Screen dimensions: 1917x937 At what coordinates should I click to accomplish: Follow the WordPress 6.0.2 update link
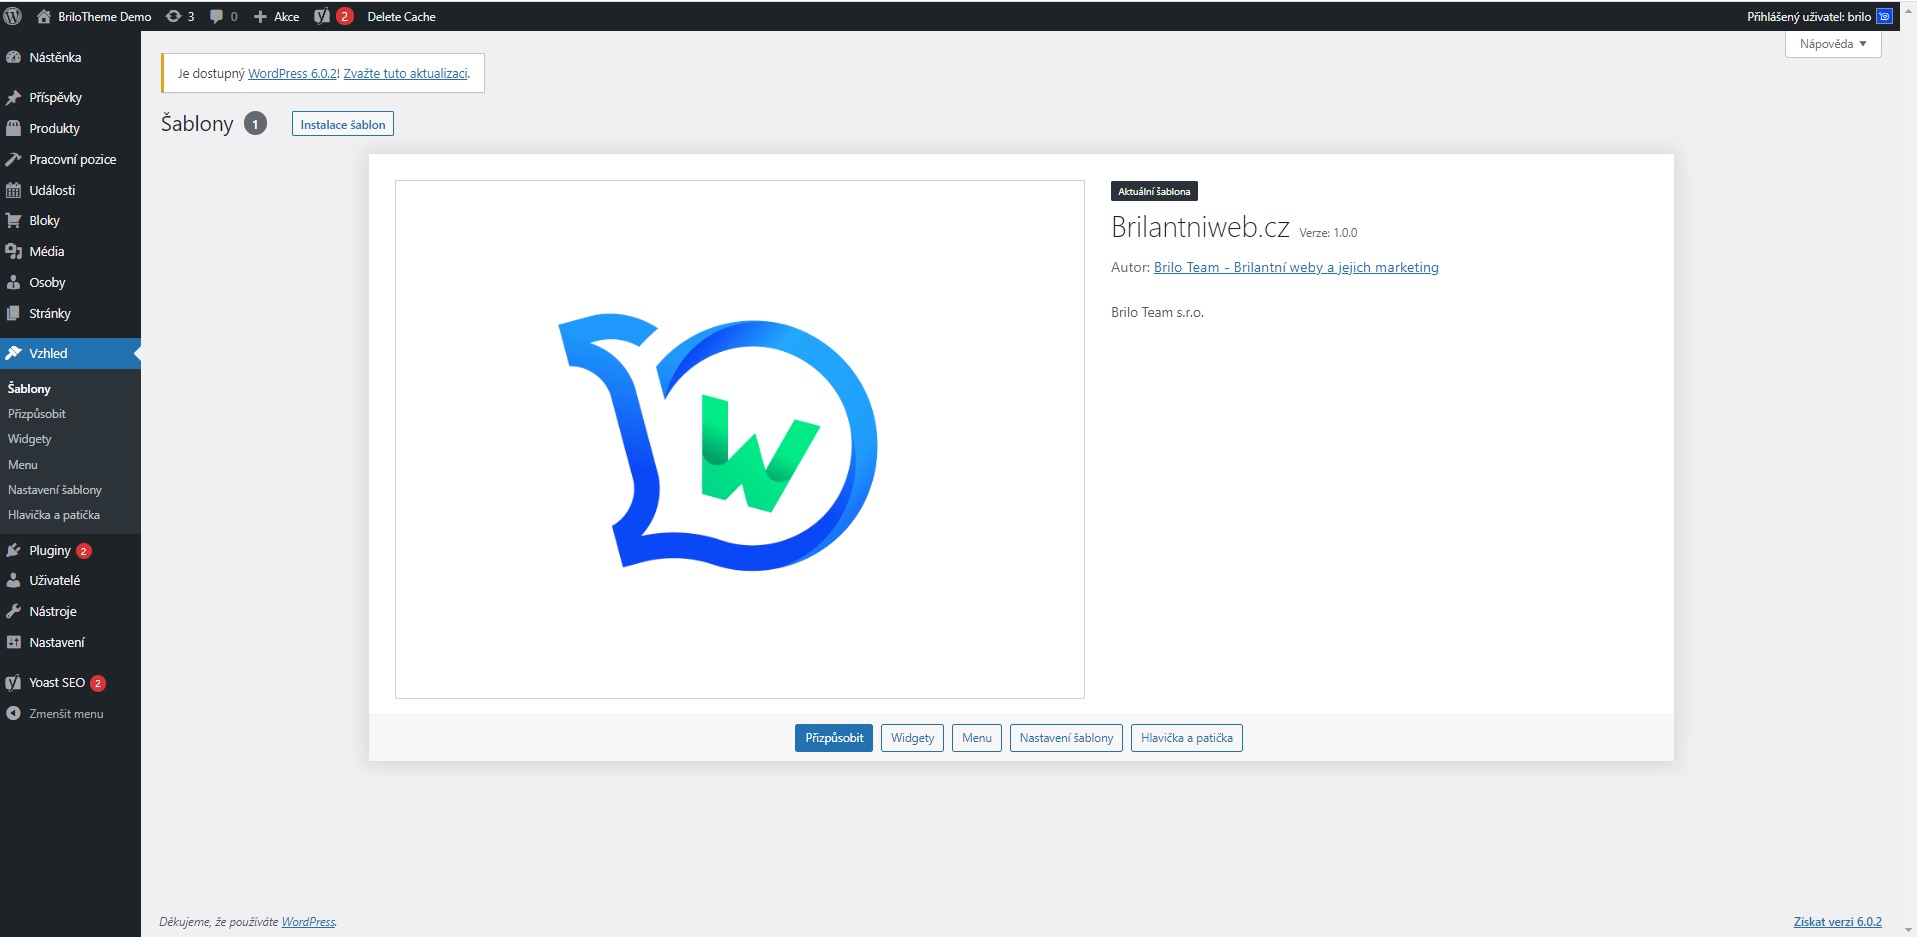coord(293,74)
